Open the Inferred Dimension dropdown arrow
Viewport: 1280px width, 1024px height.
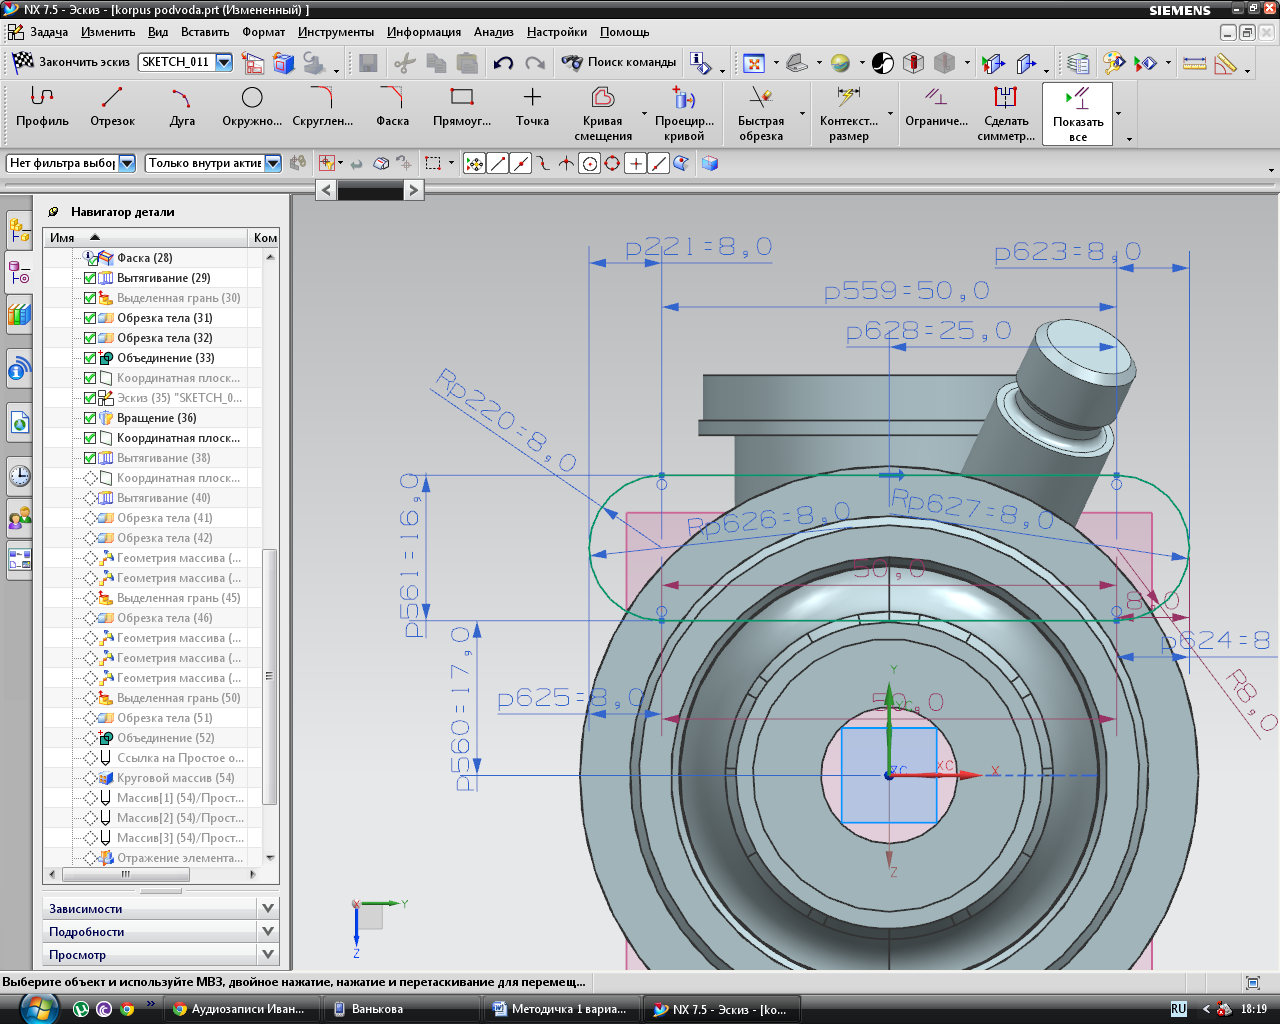pyautogui.click(x=890, y=114)
